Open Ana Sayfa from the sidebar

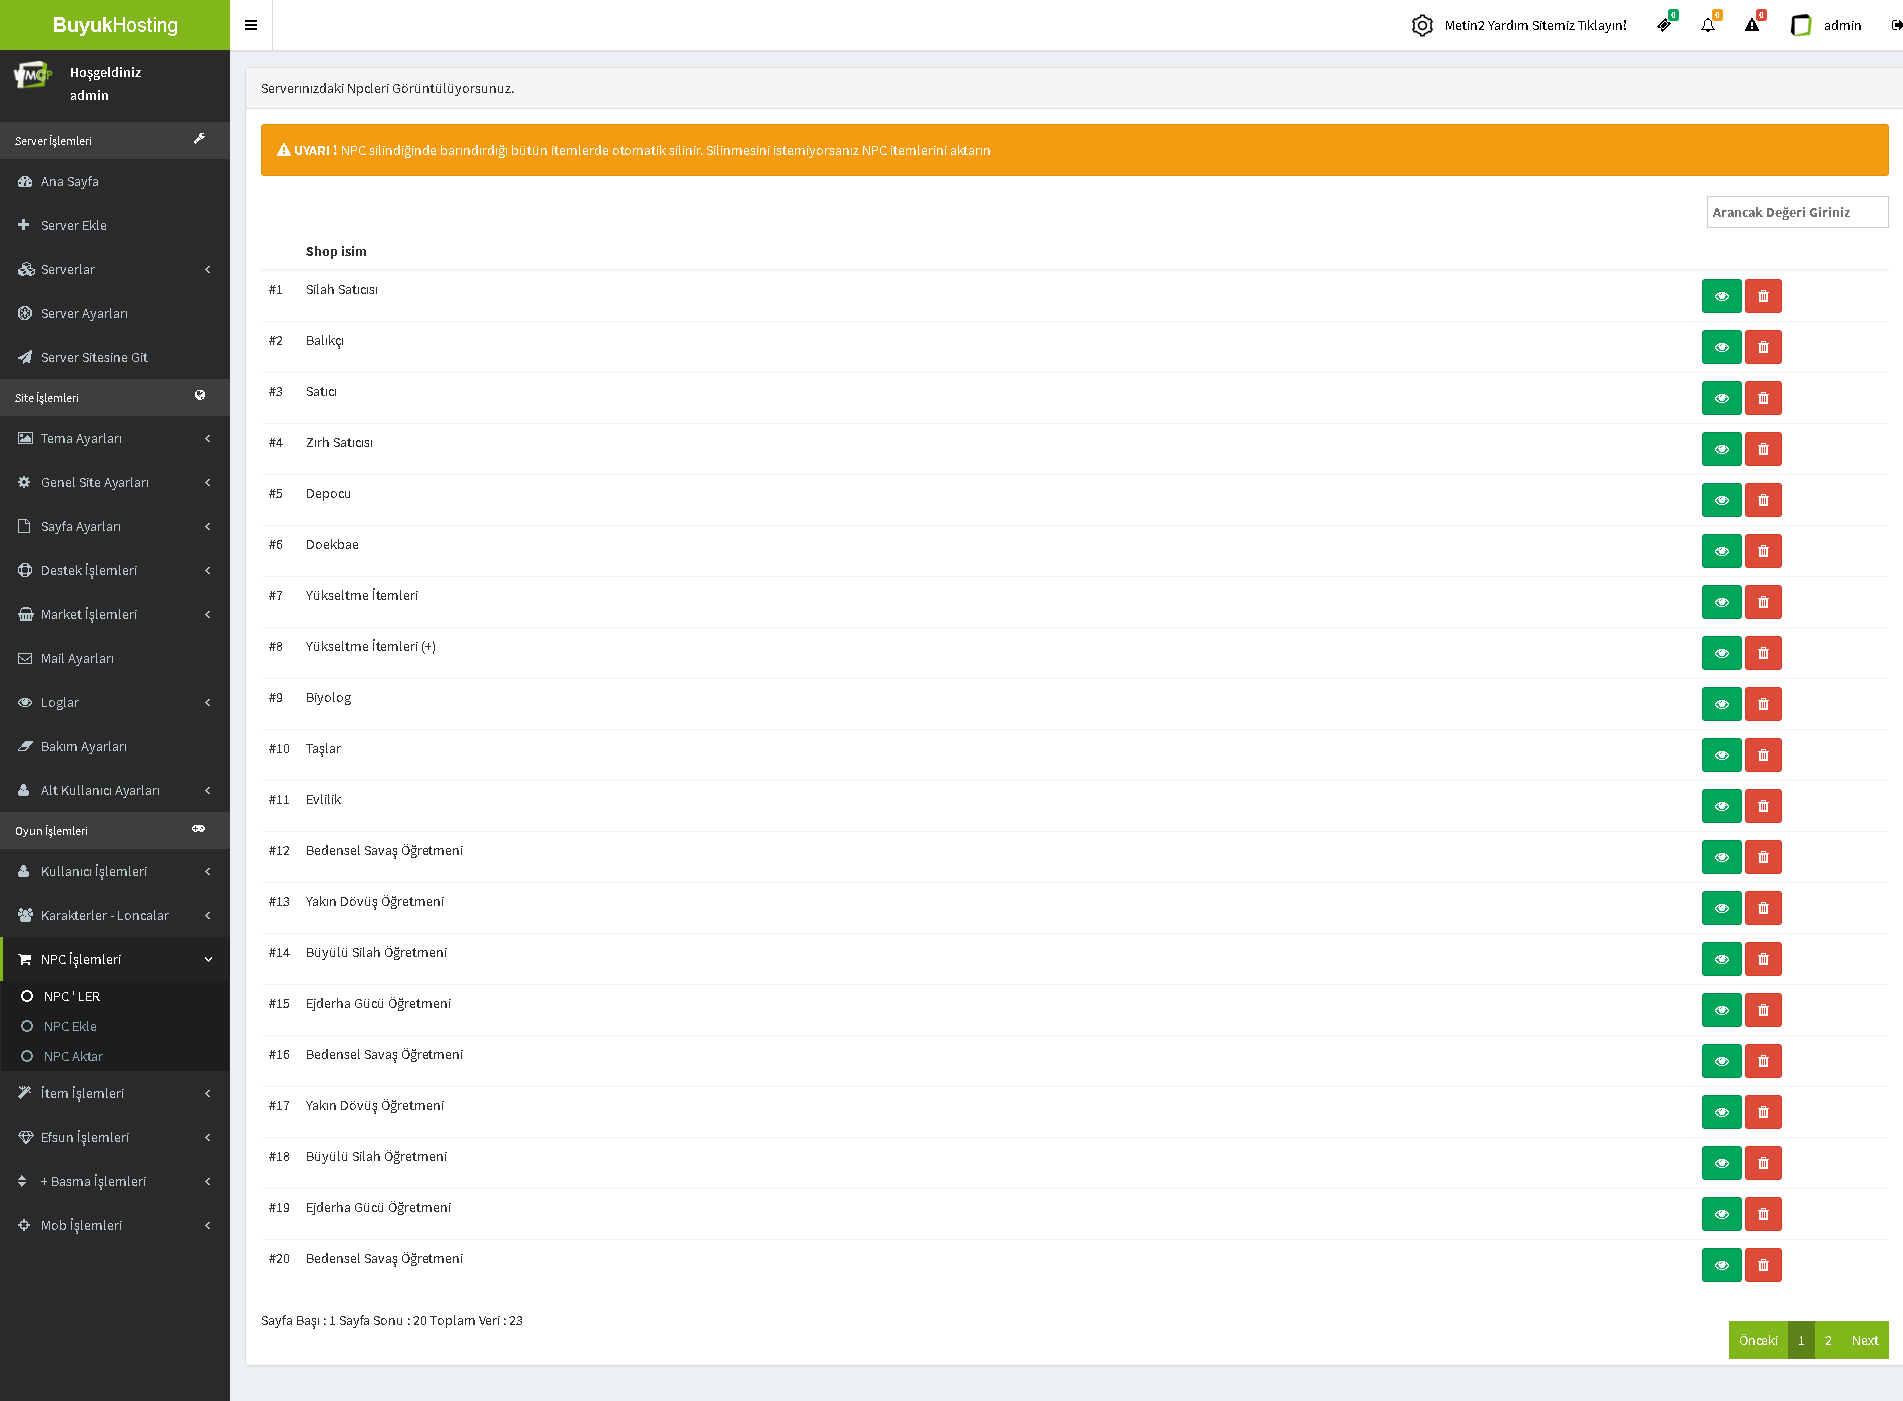pyautogui.click(x=70, y=181)
